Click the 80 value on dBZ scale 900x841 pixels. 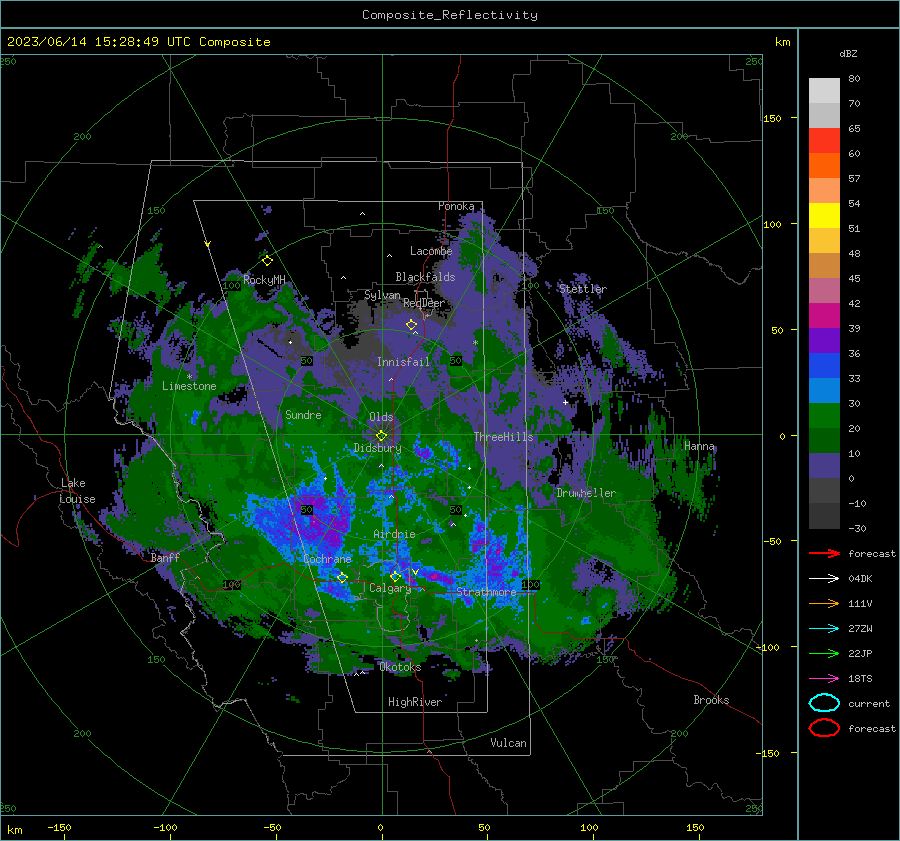[x=854, y=79]
